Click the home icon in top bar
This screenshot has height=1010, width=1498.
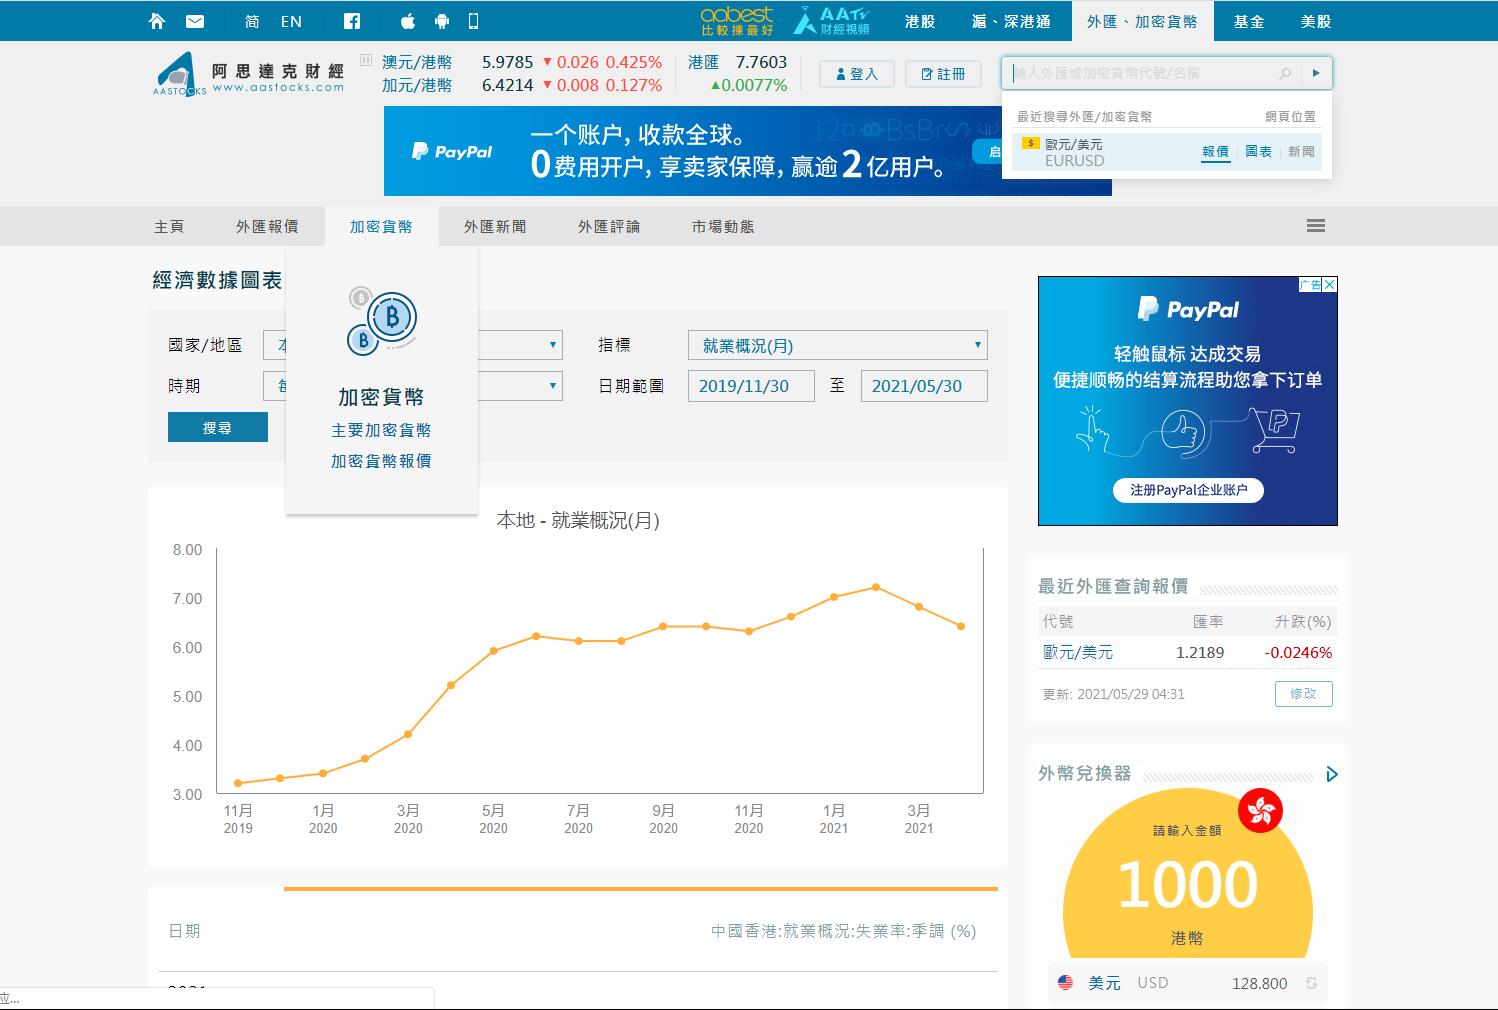(x=157, y=21)
